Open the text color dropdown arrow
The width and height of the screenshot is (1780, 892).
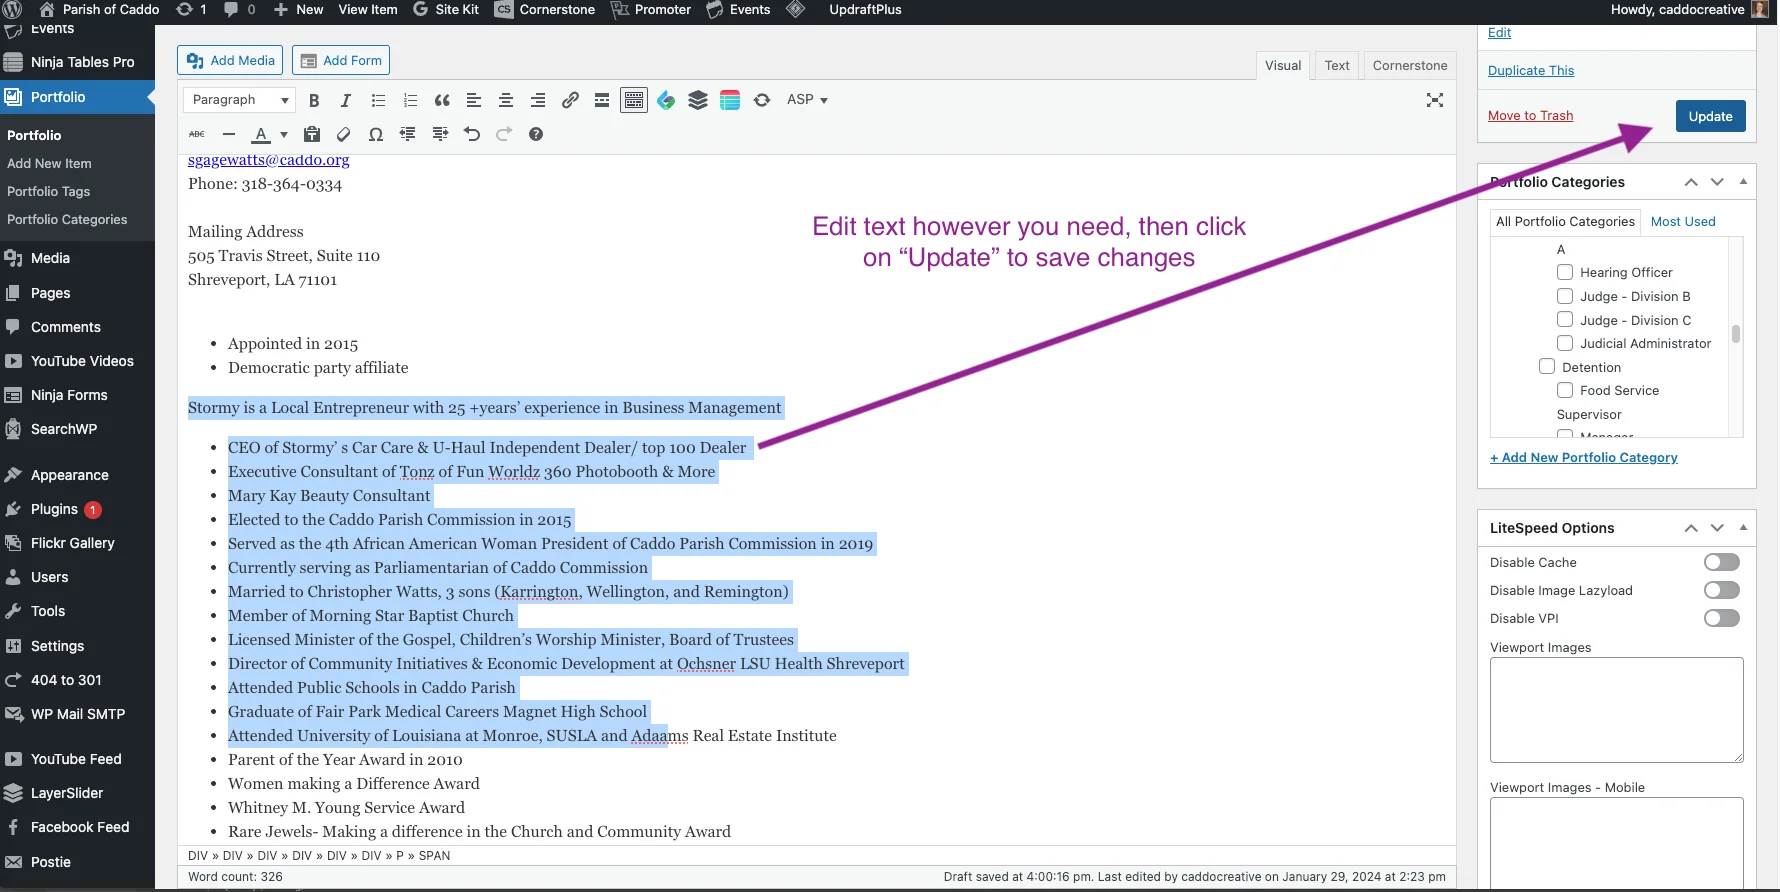coord(284,134)
